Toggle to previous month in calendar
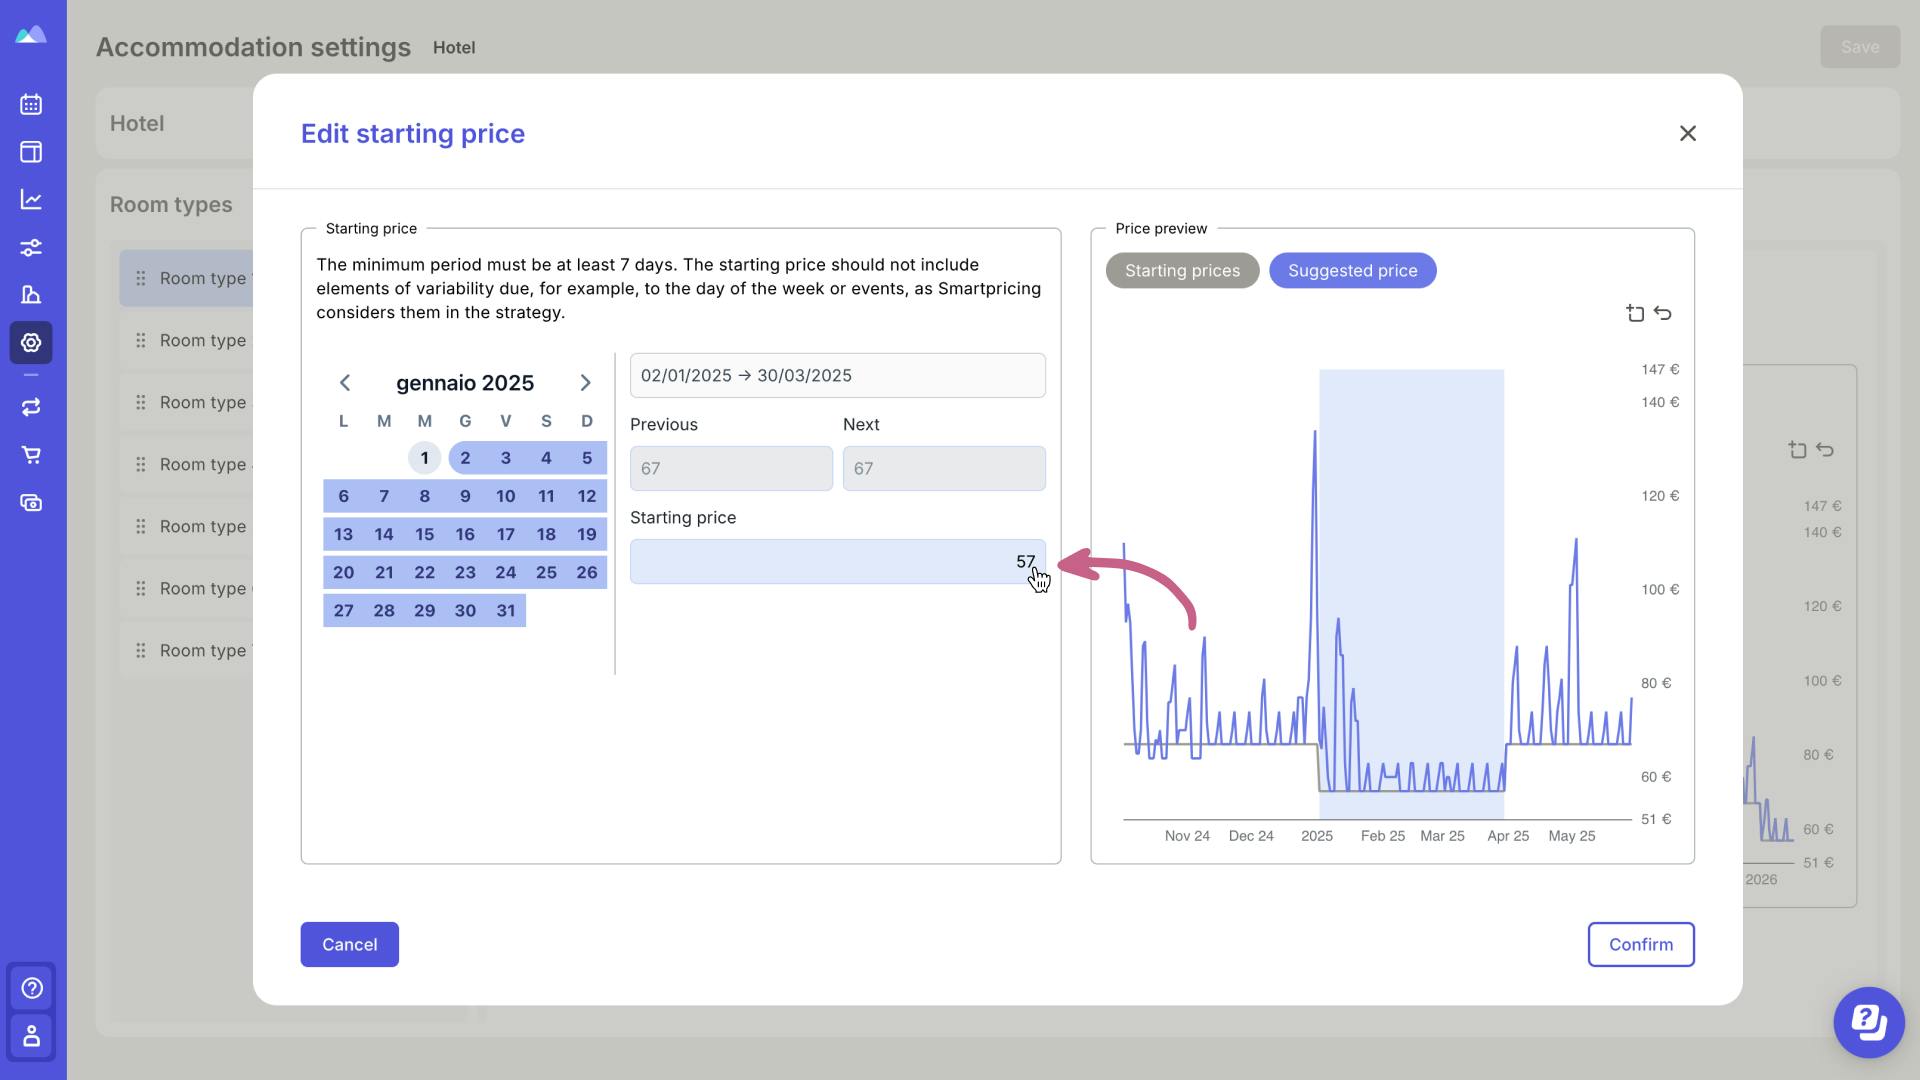Screen dimensions: 1920x1080 point(344,381)
